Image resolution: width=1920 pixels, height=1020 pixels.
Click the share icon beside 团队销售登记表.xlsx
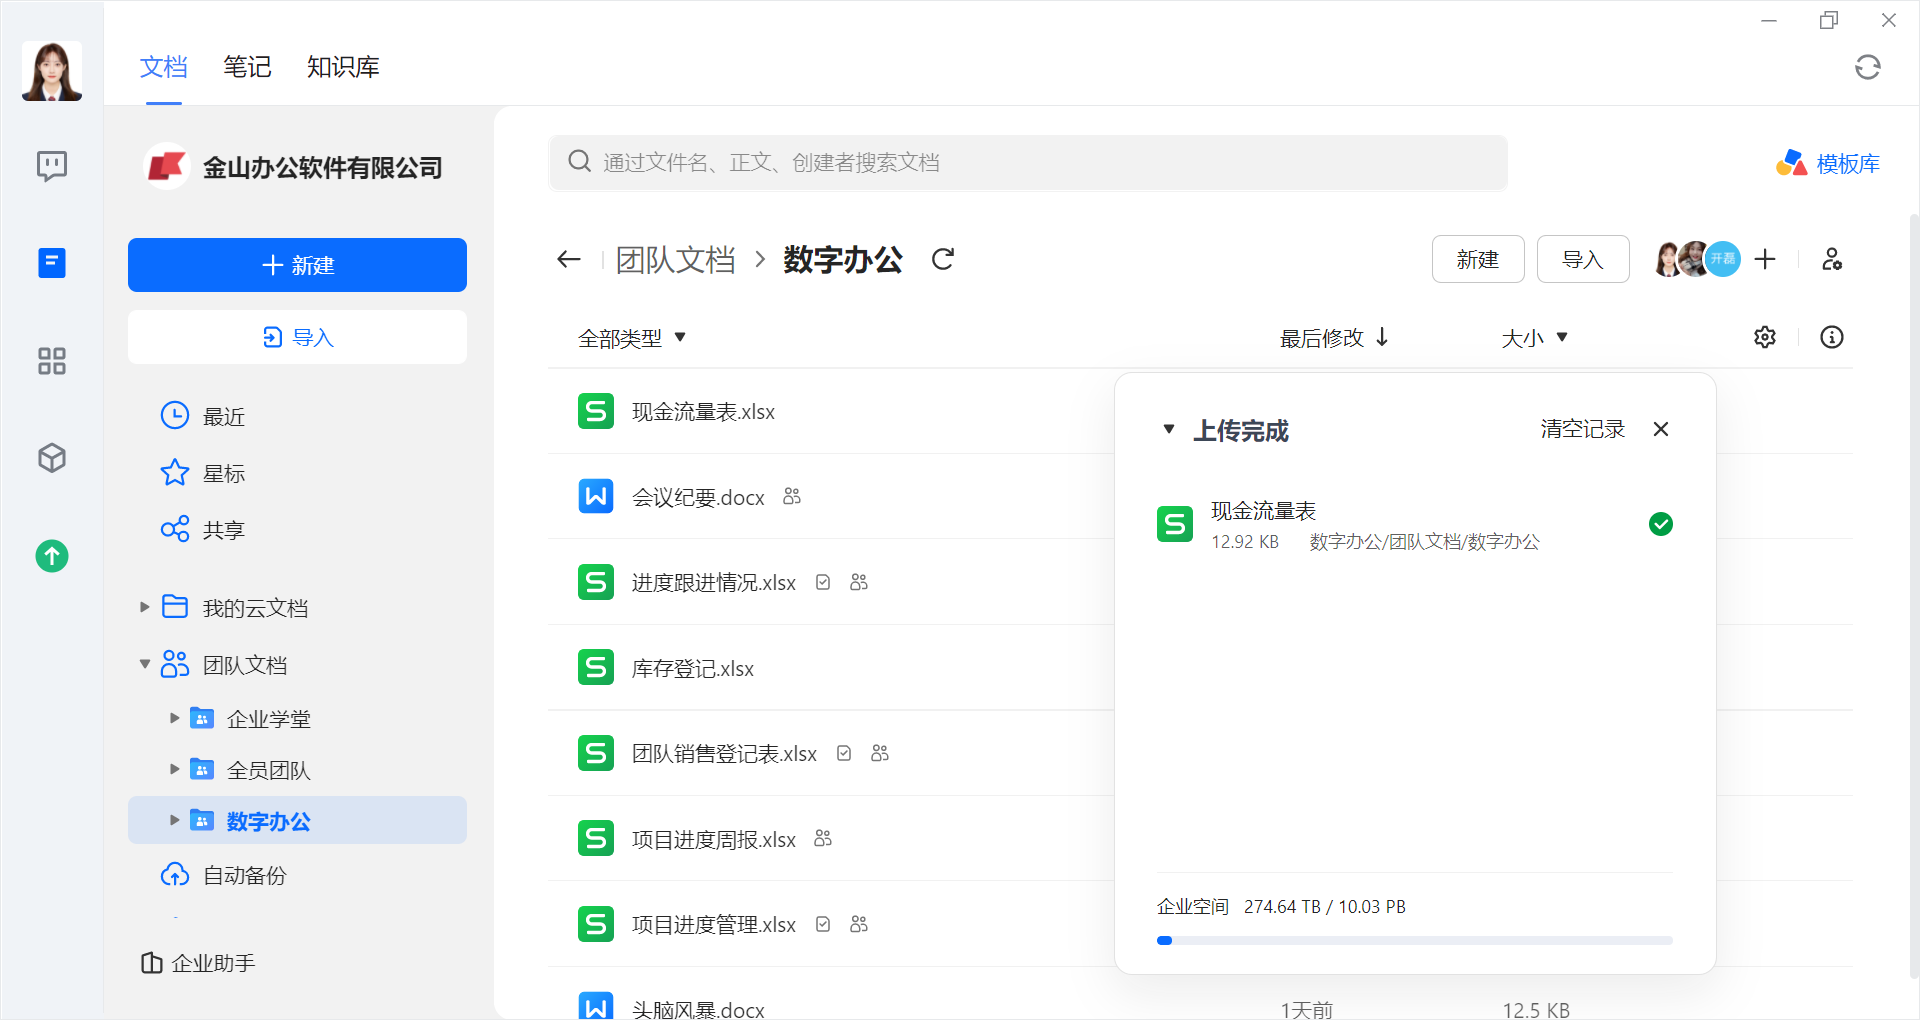click(x=880, y=753)
